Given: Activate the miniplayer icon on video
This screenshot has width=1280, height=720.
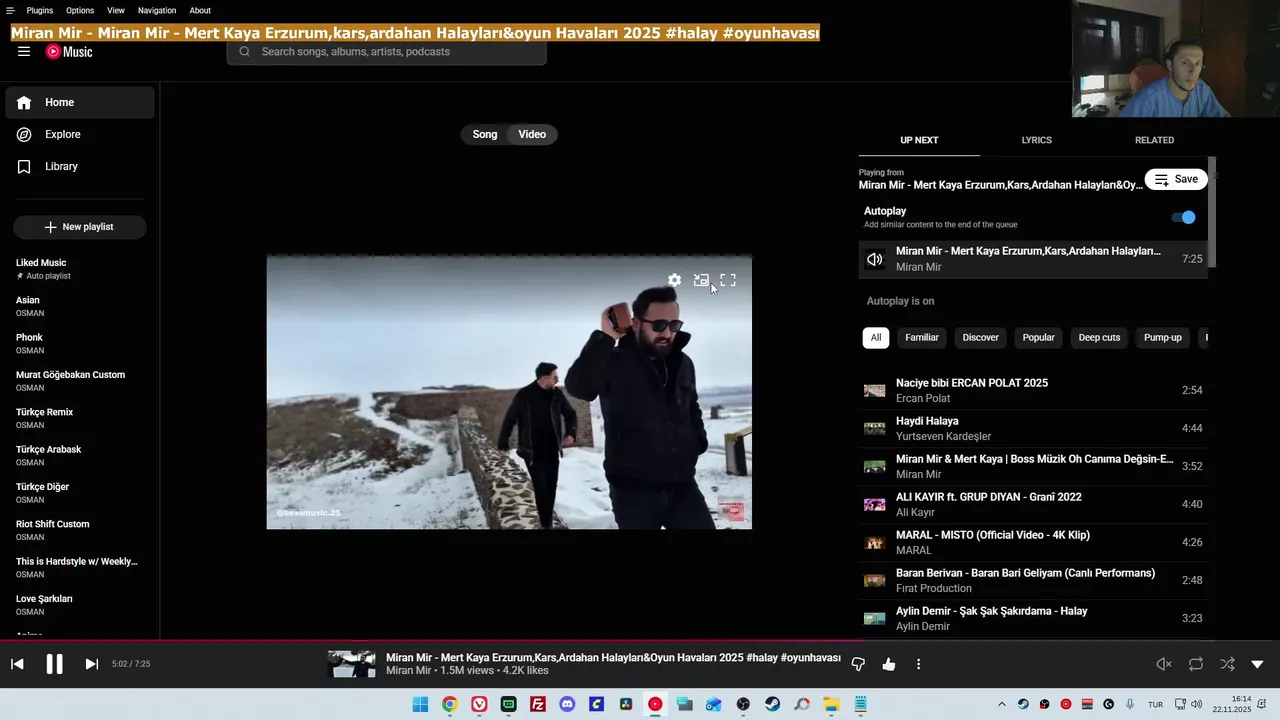Looking at the screenshot, I should click(701, 281).
